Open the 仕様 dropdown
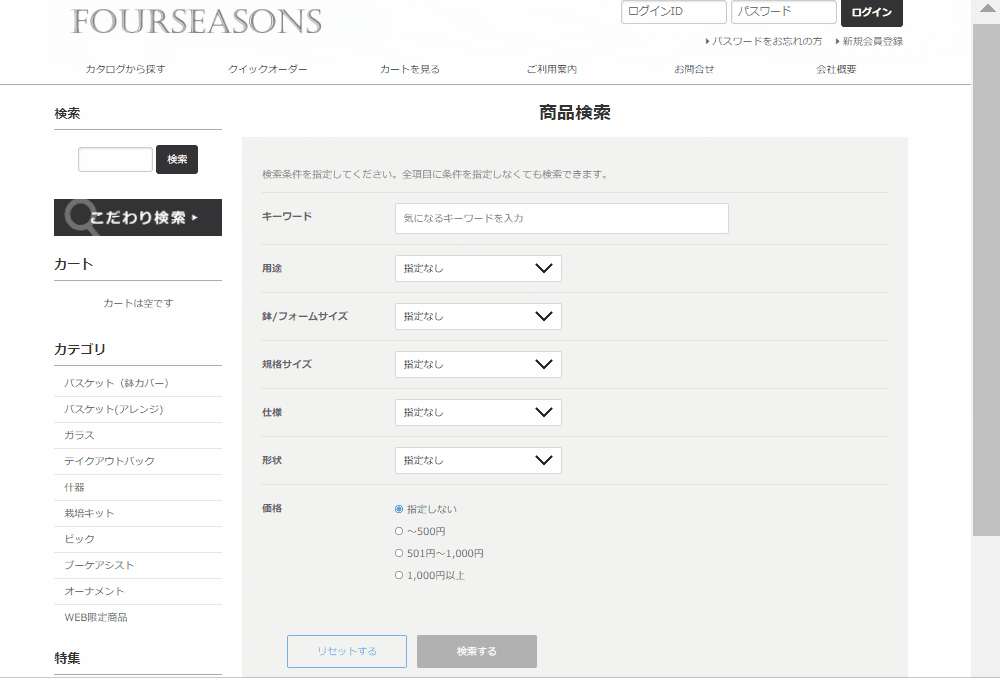The width and height of the screenshot is (1000, 678). (478, 412)
